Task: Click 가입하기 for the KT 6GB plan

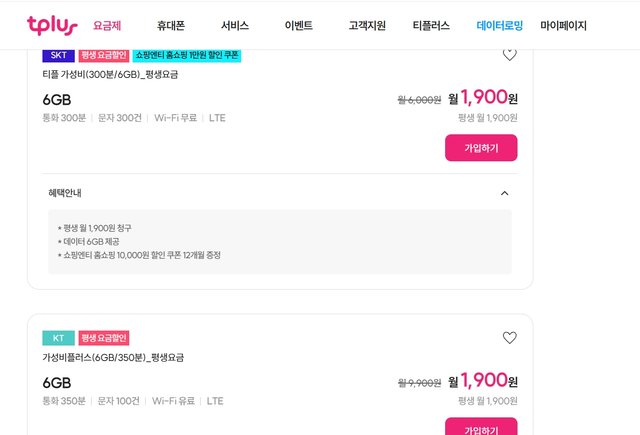Action: pyautogui.click(x=481, y=426)
